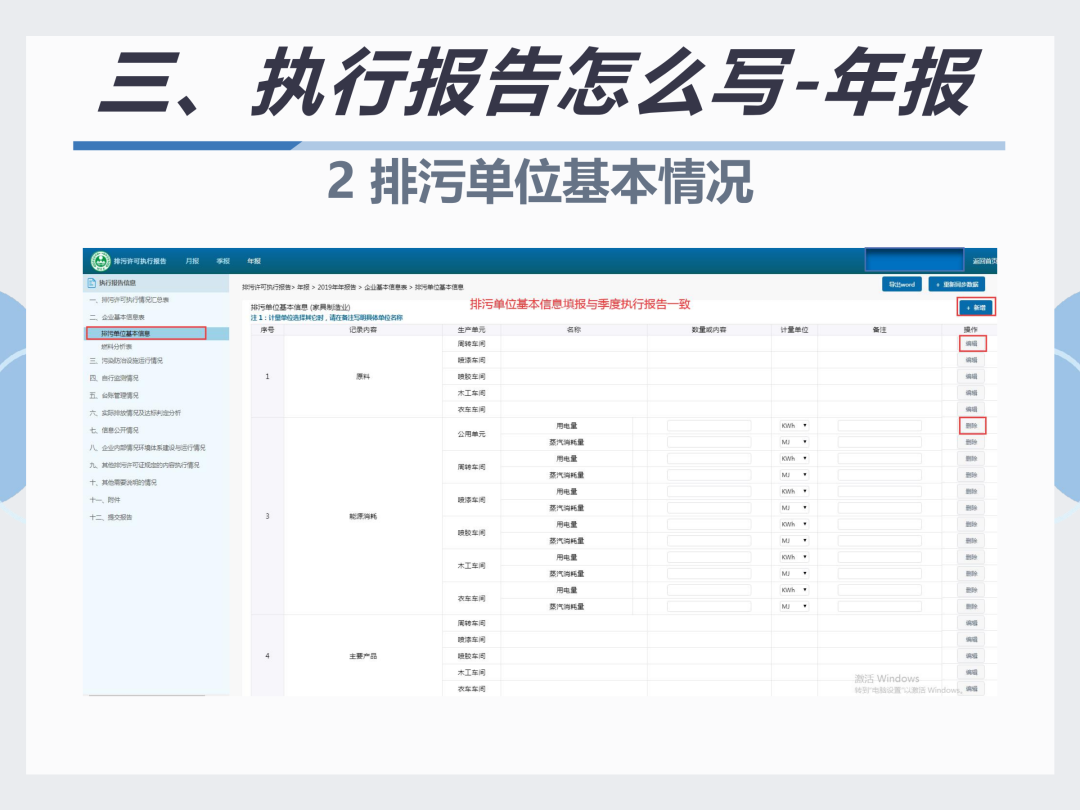Viewport: 1080px width, 810px height.
Task: Open 八、企业内部环境体系建设与运行情况 sidebar item
Action: [147, 448]
